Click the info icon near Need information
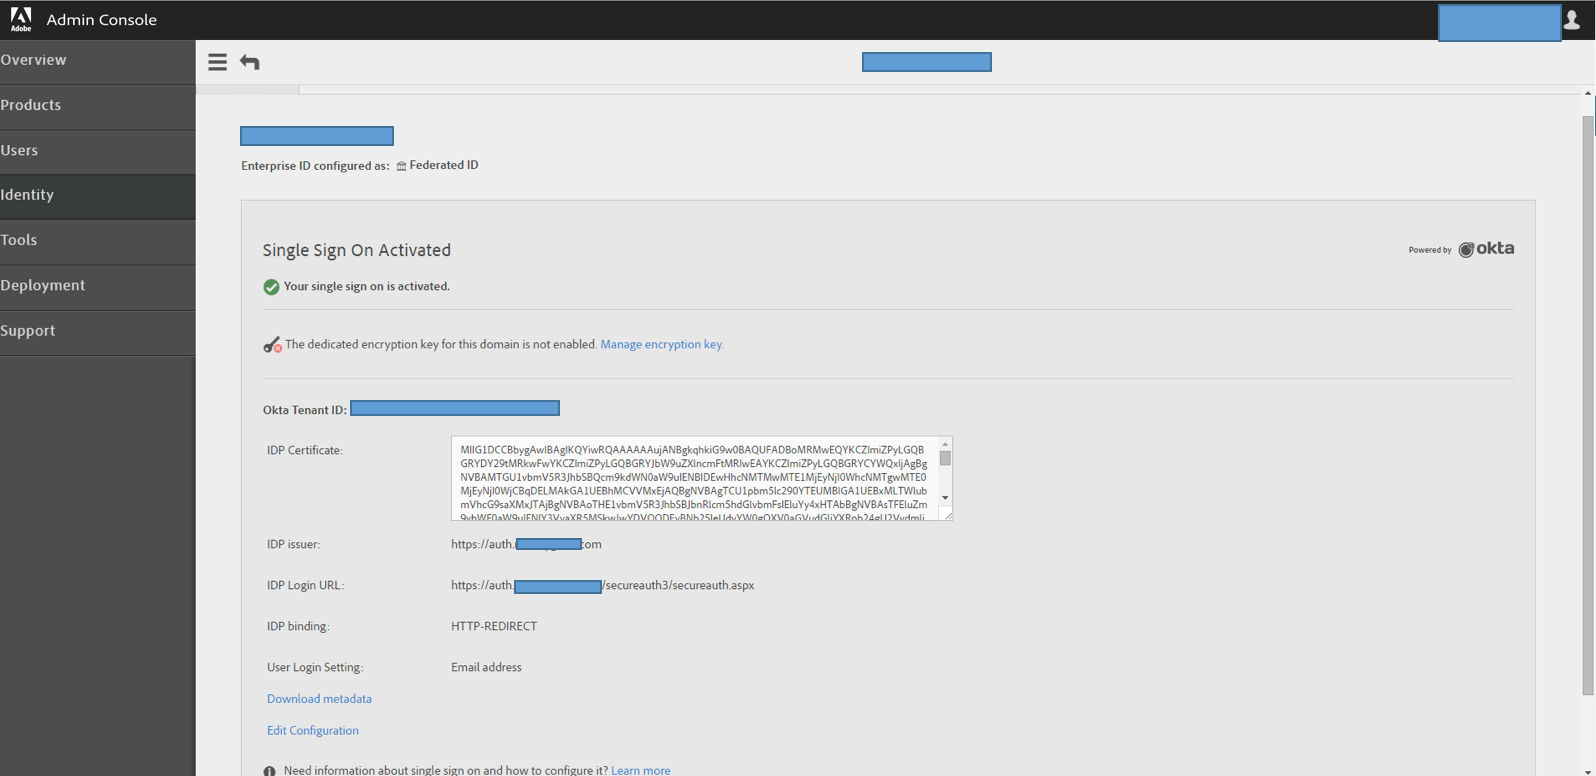 pos(269,771)
